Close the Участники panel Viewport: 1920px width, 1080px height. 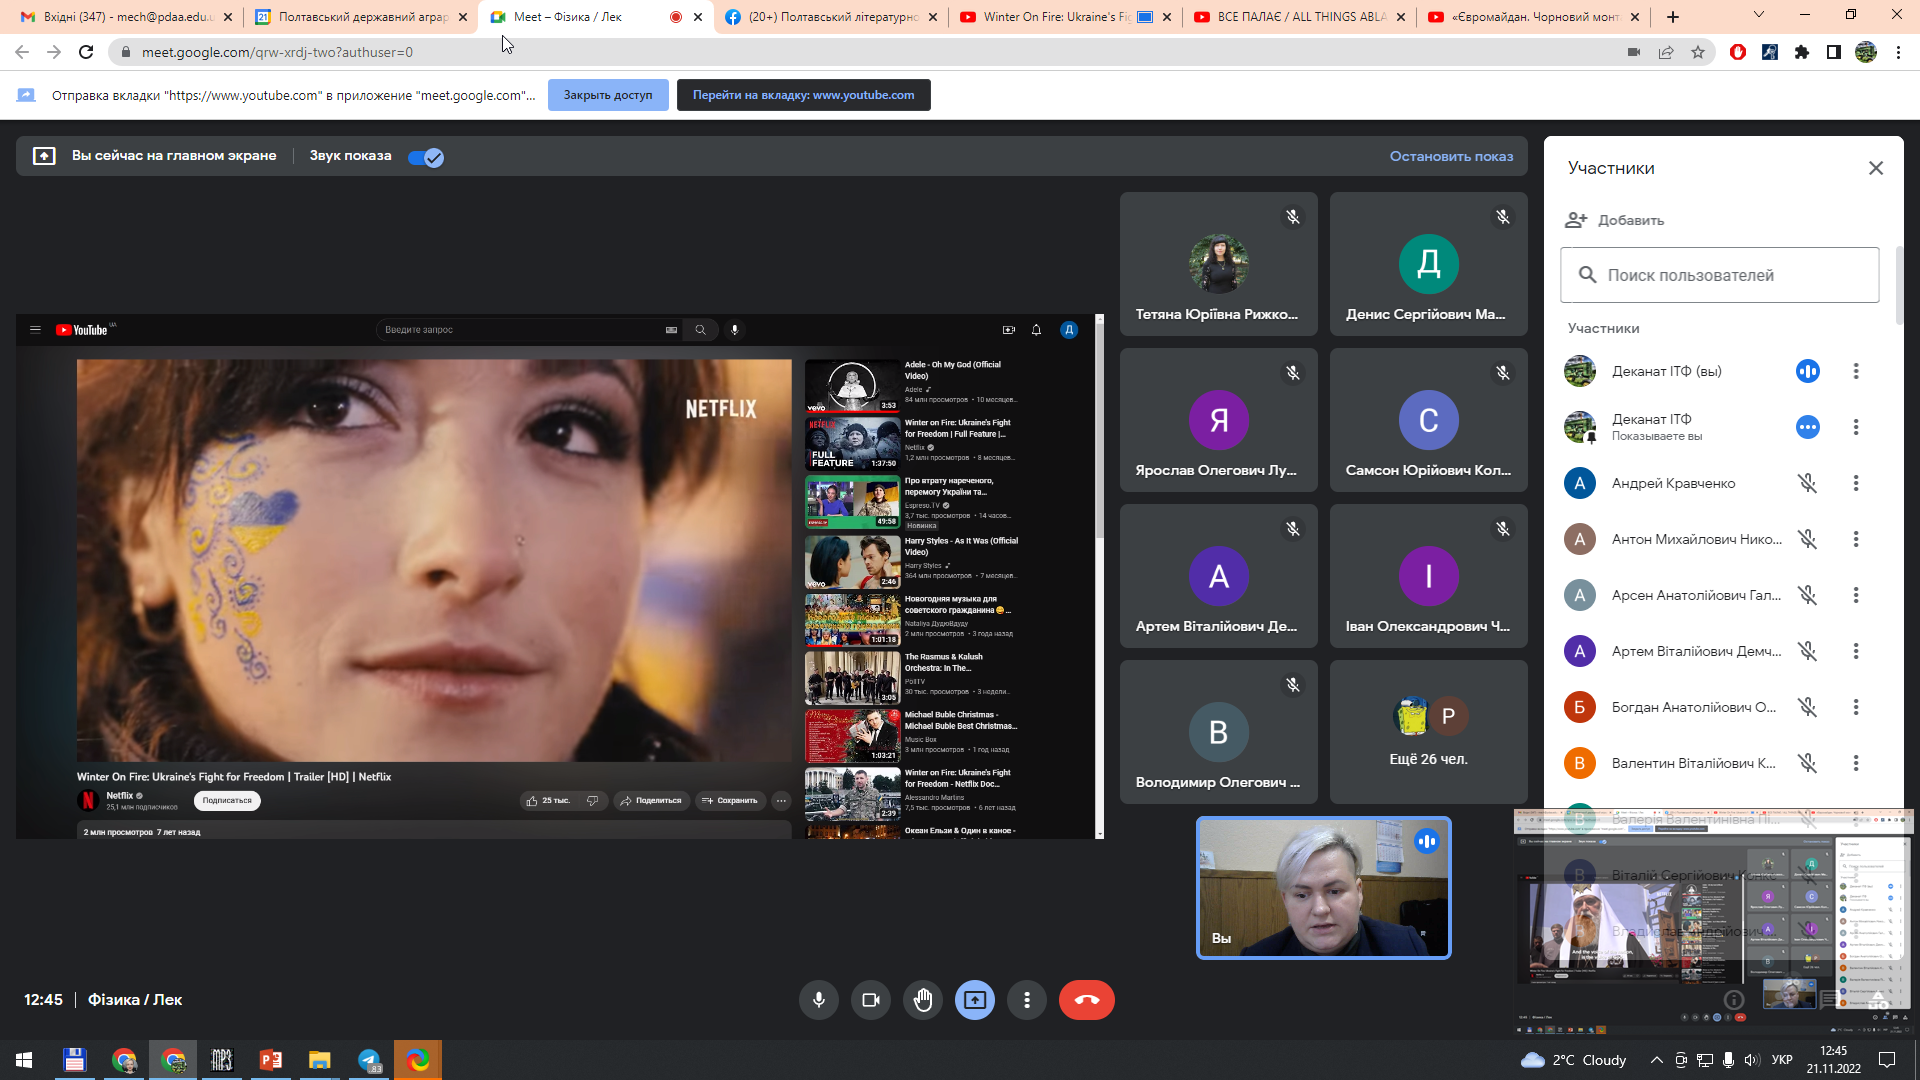pyautogui.click(x=1876, y=168)
